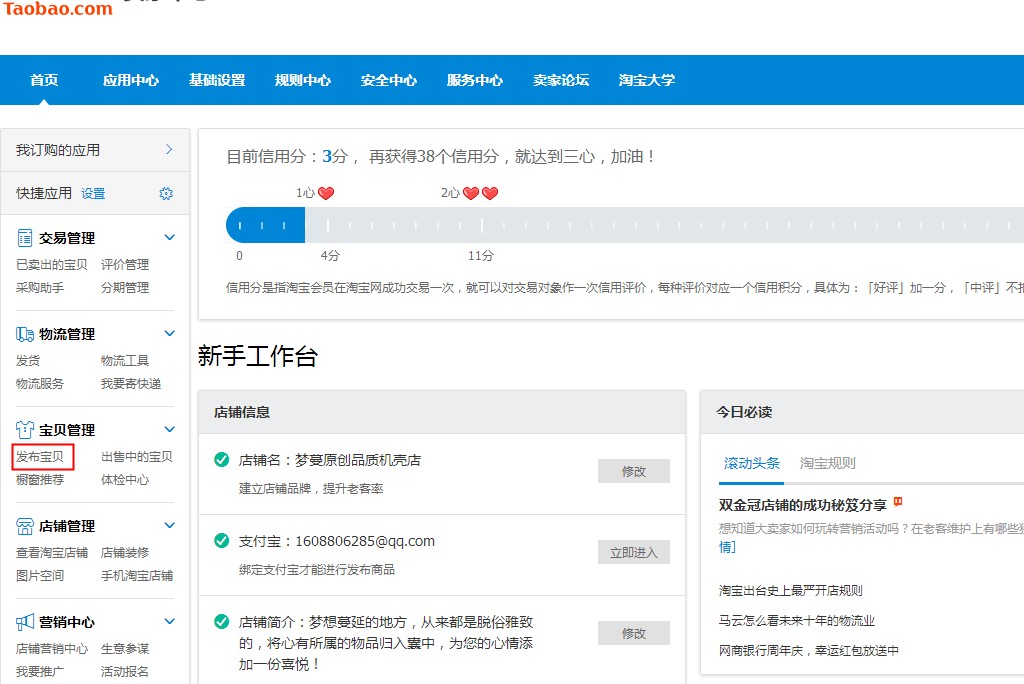Click 修改 button for 店铺名
The width and height of the screenshot is (1024, 684).
click(633, 471)
